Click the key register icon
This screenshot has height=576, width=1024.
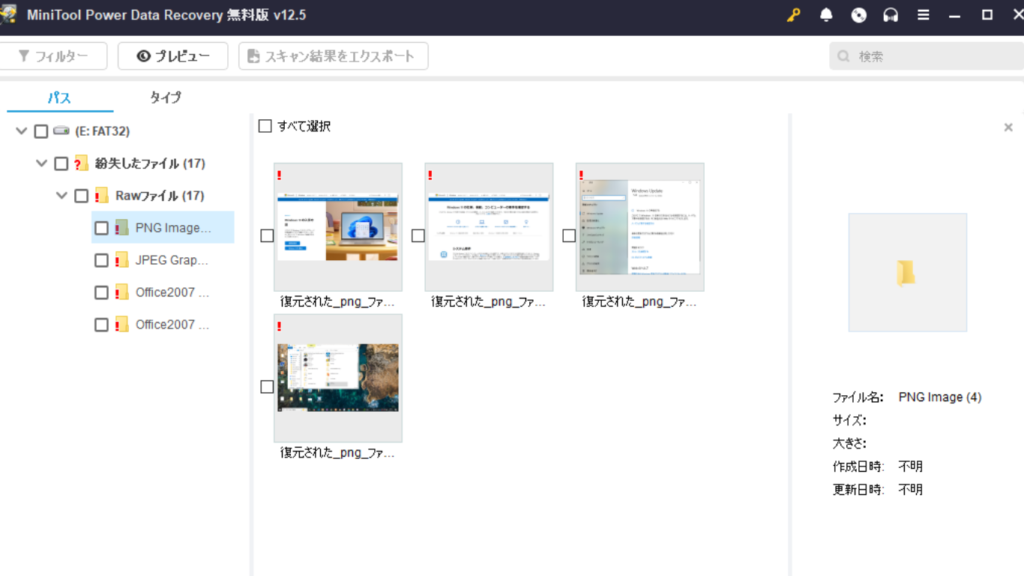pyautogui.click(x=793, y=15)
